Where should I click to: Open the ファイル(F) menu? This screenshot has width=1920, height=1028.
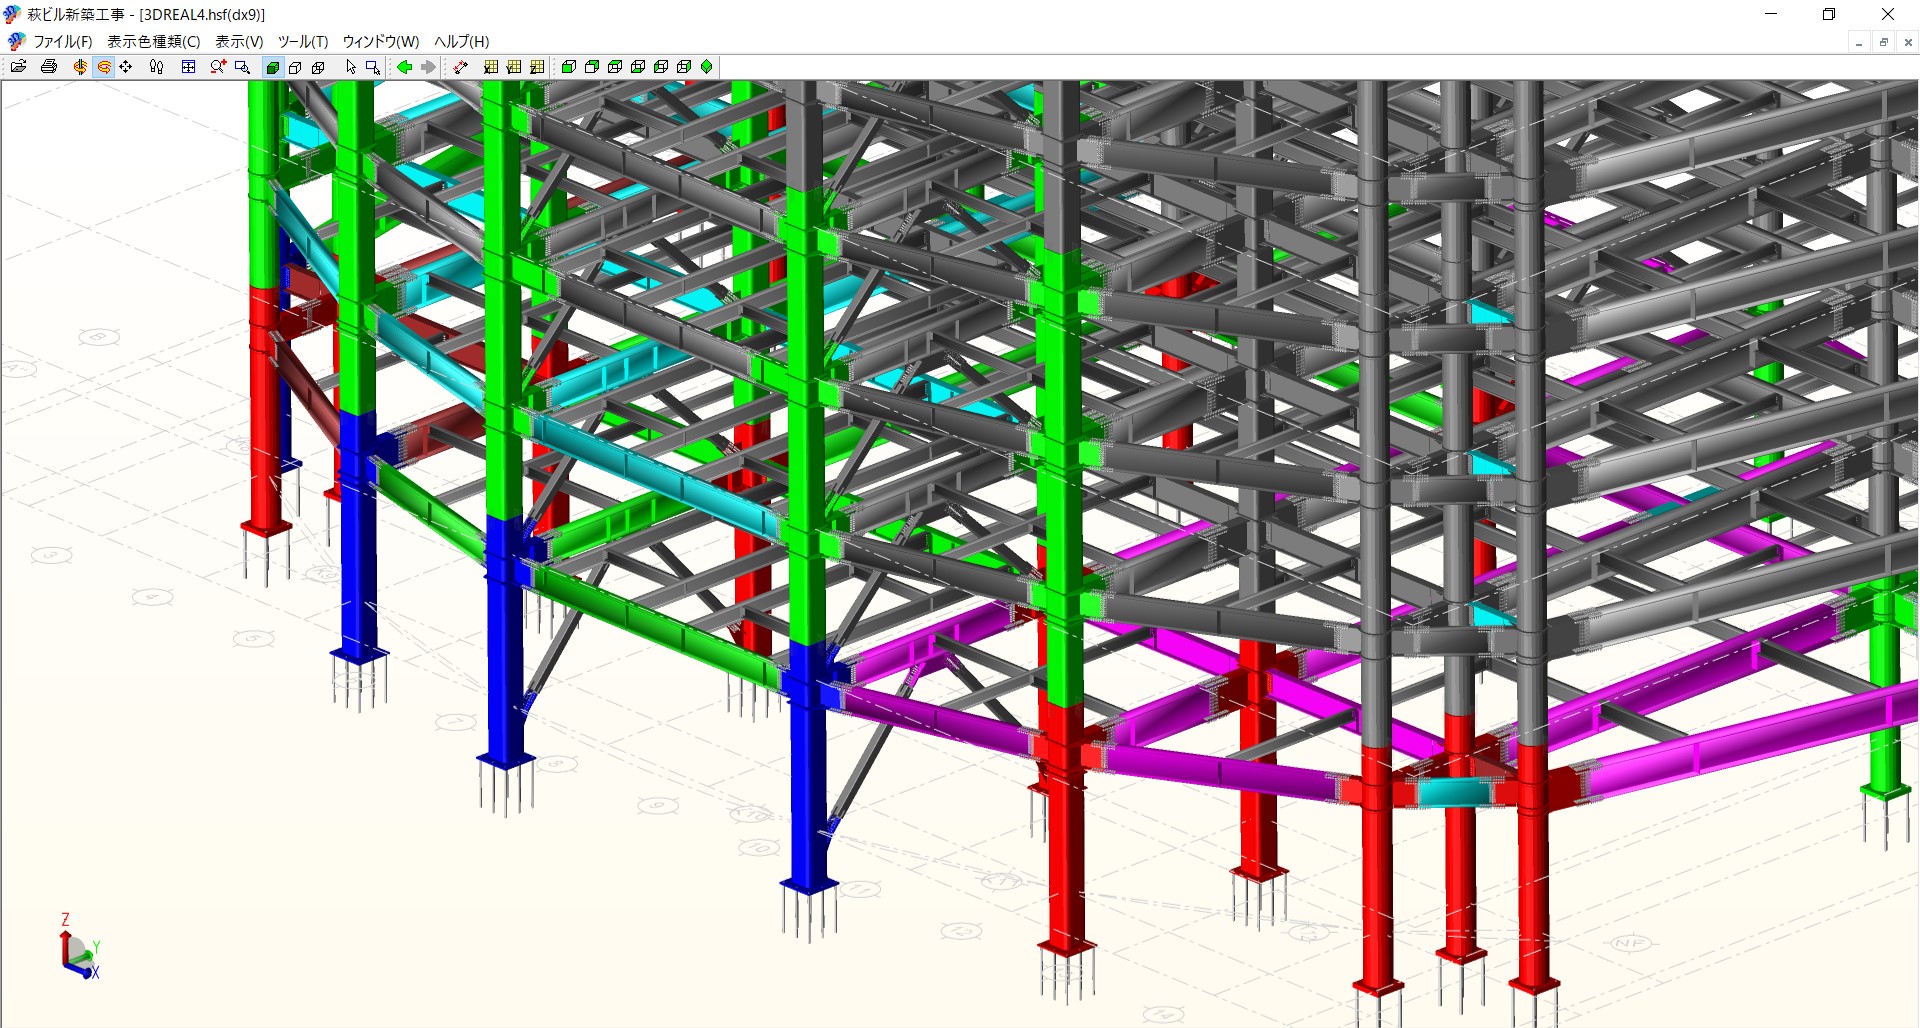[63, 41]
